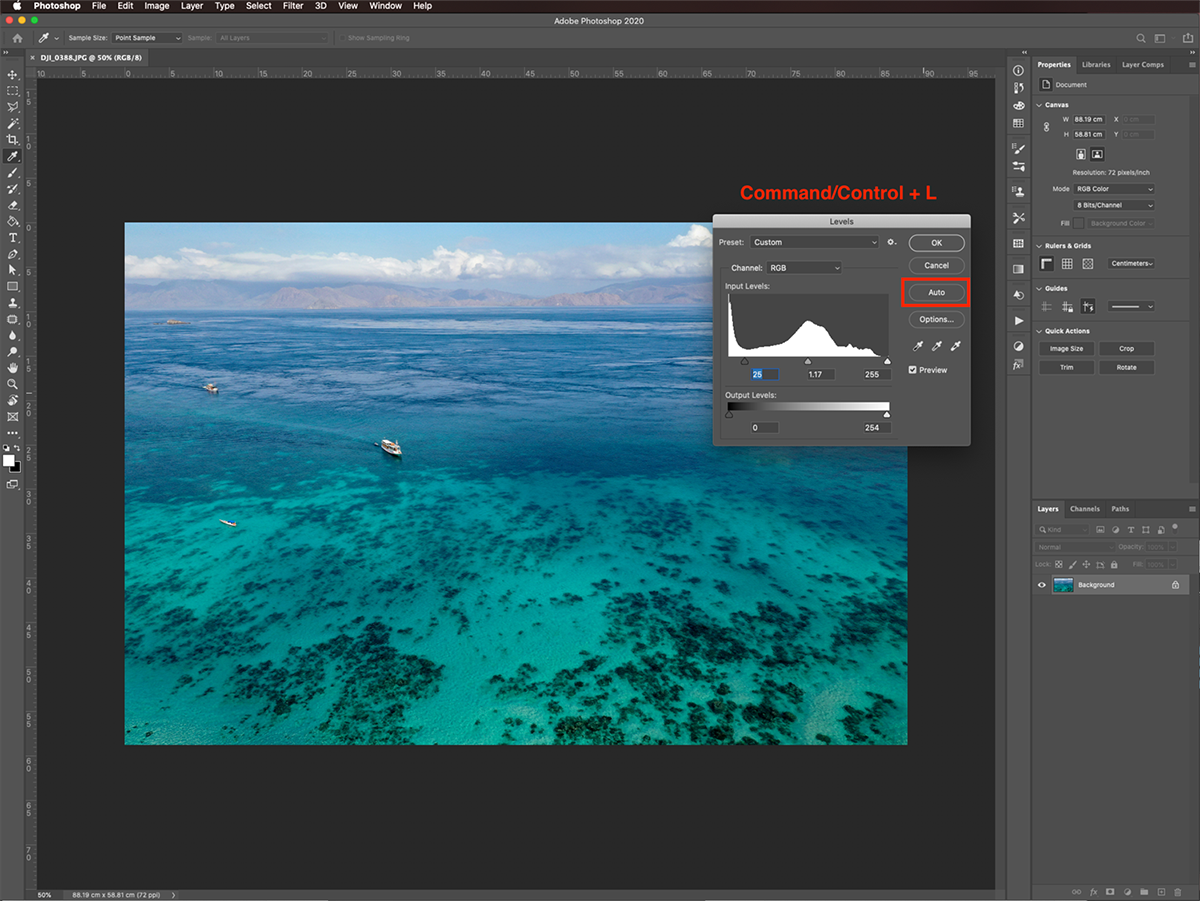Screen dimensions: 1200x901
Task: Choose the Horizontal Type tool
Action: pyautogui.click(x=13, y=238)
